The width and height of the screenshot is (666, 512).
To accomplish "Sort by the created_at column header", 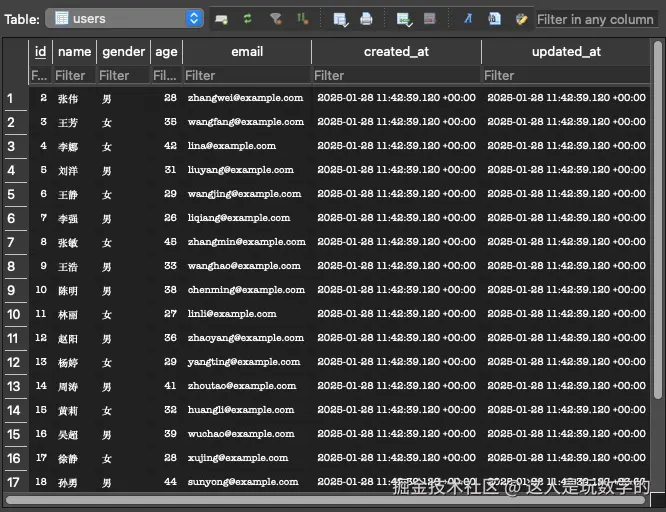I will [396, 52].
